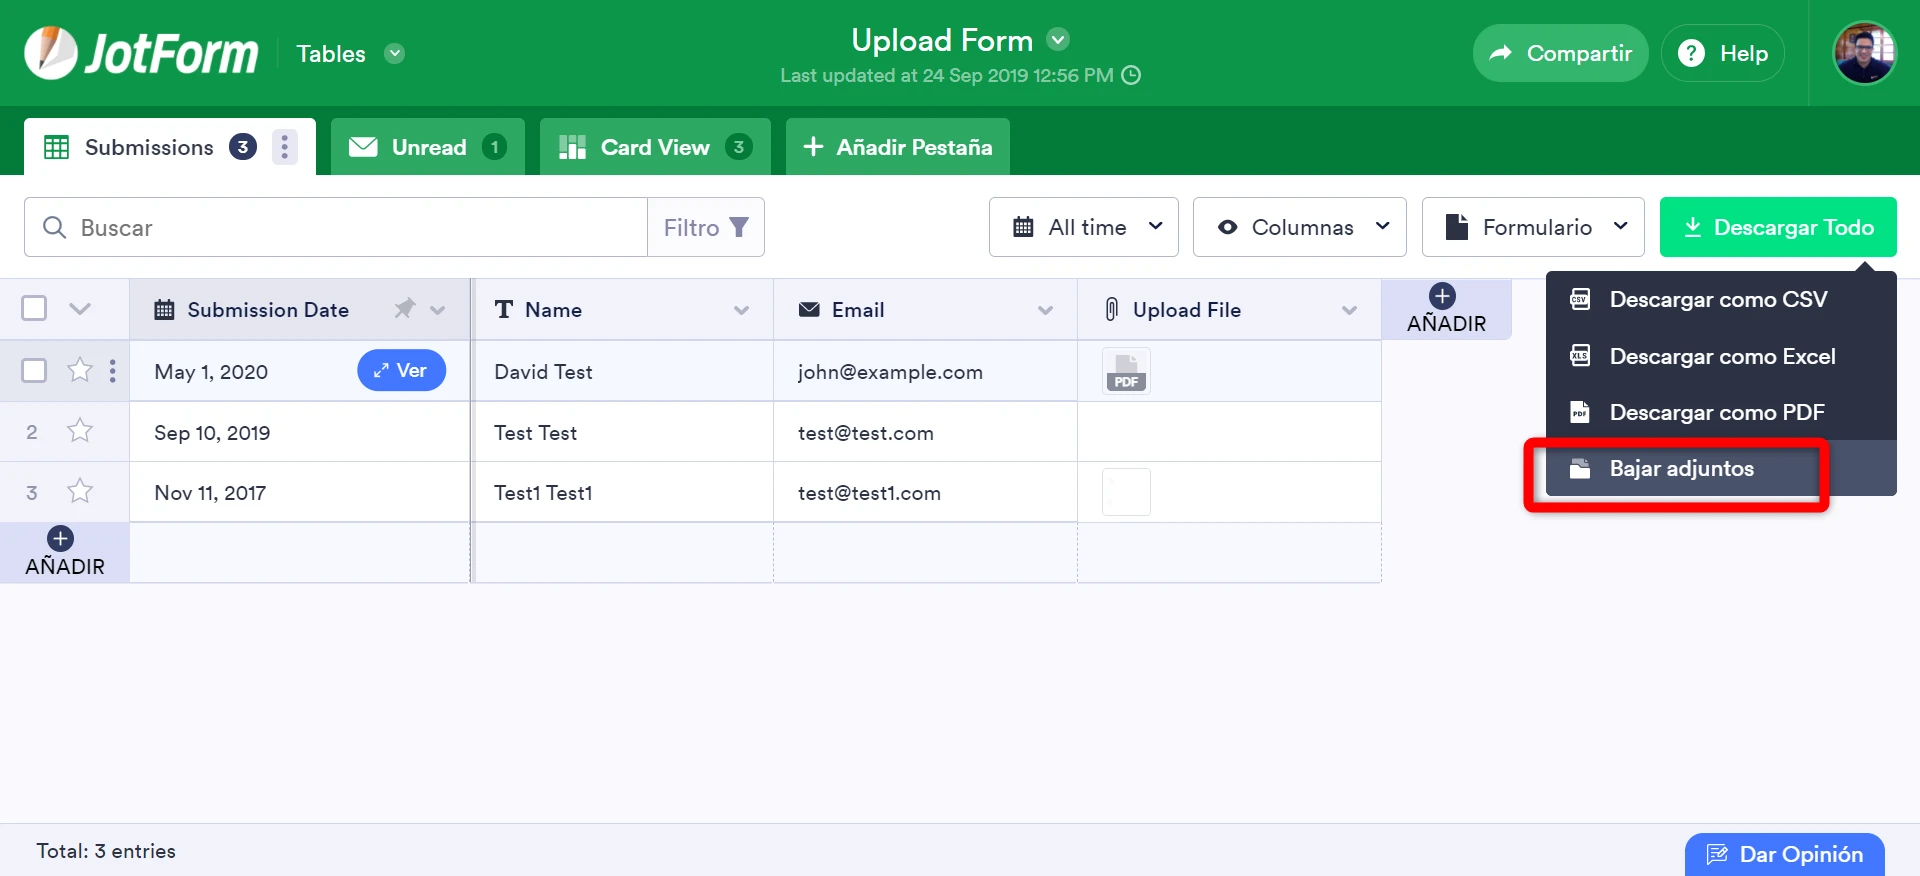
Task: Click the pin icon on Submission Date column
Action: coord(404,309)
